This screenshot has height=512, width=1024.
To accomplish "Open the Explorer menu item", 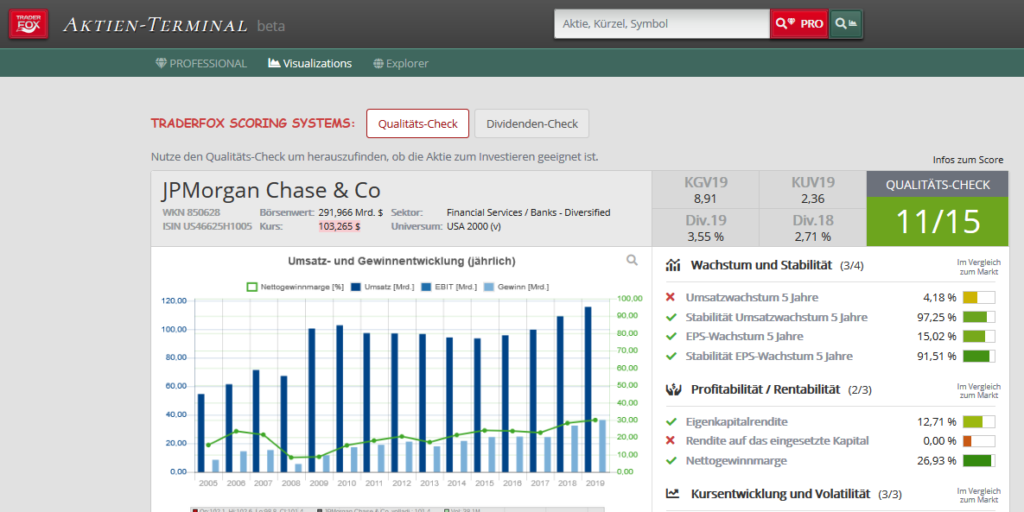I will click(x=401, y=63).
